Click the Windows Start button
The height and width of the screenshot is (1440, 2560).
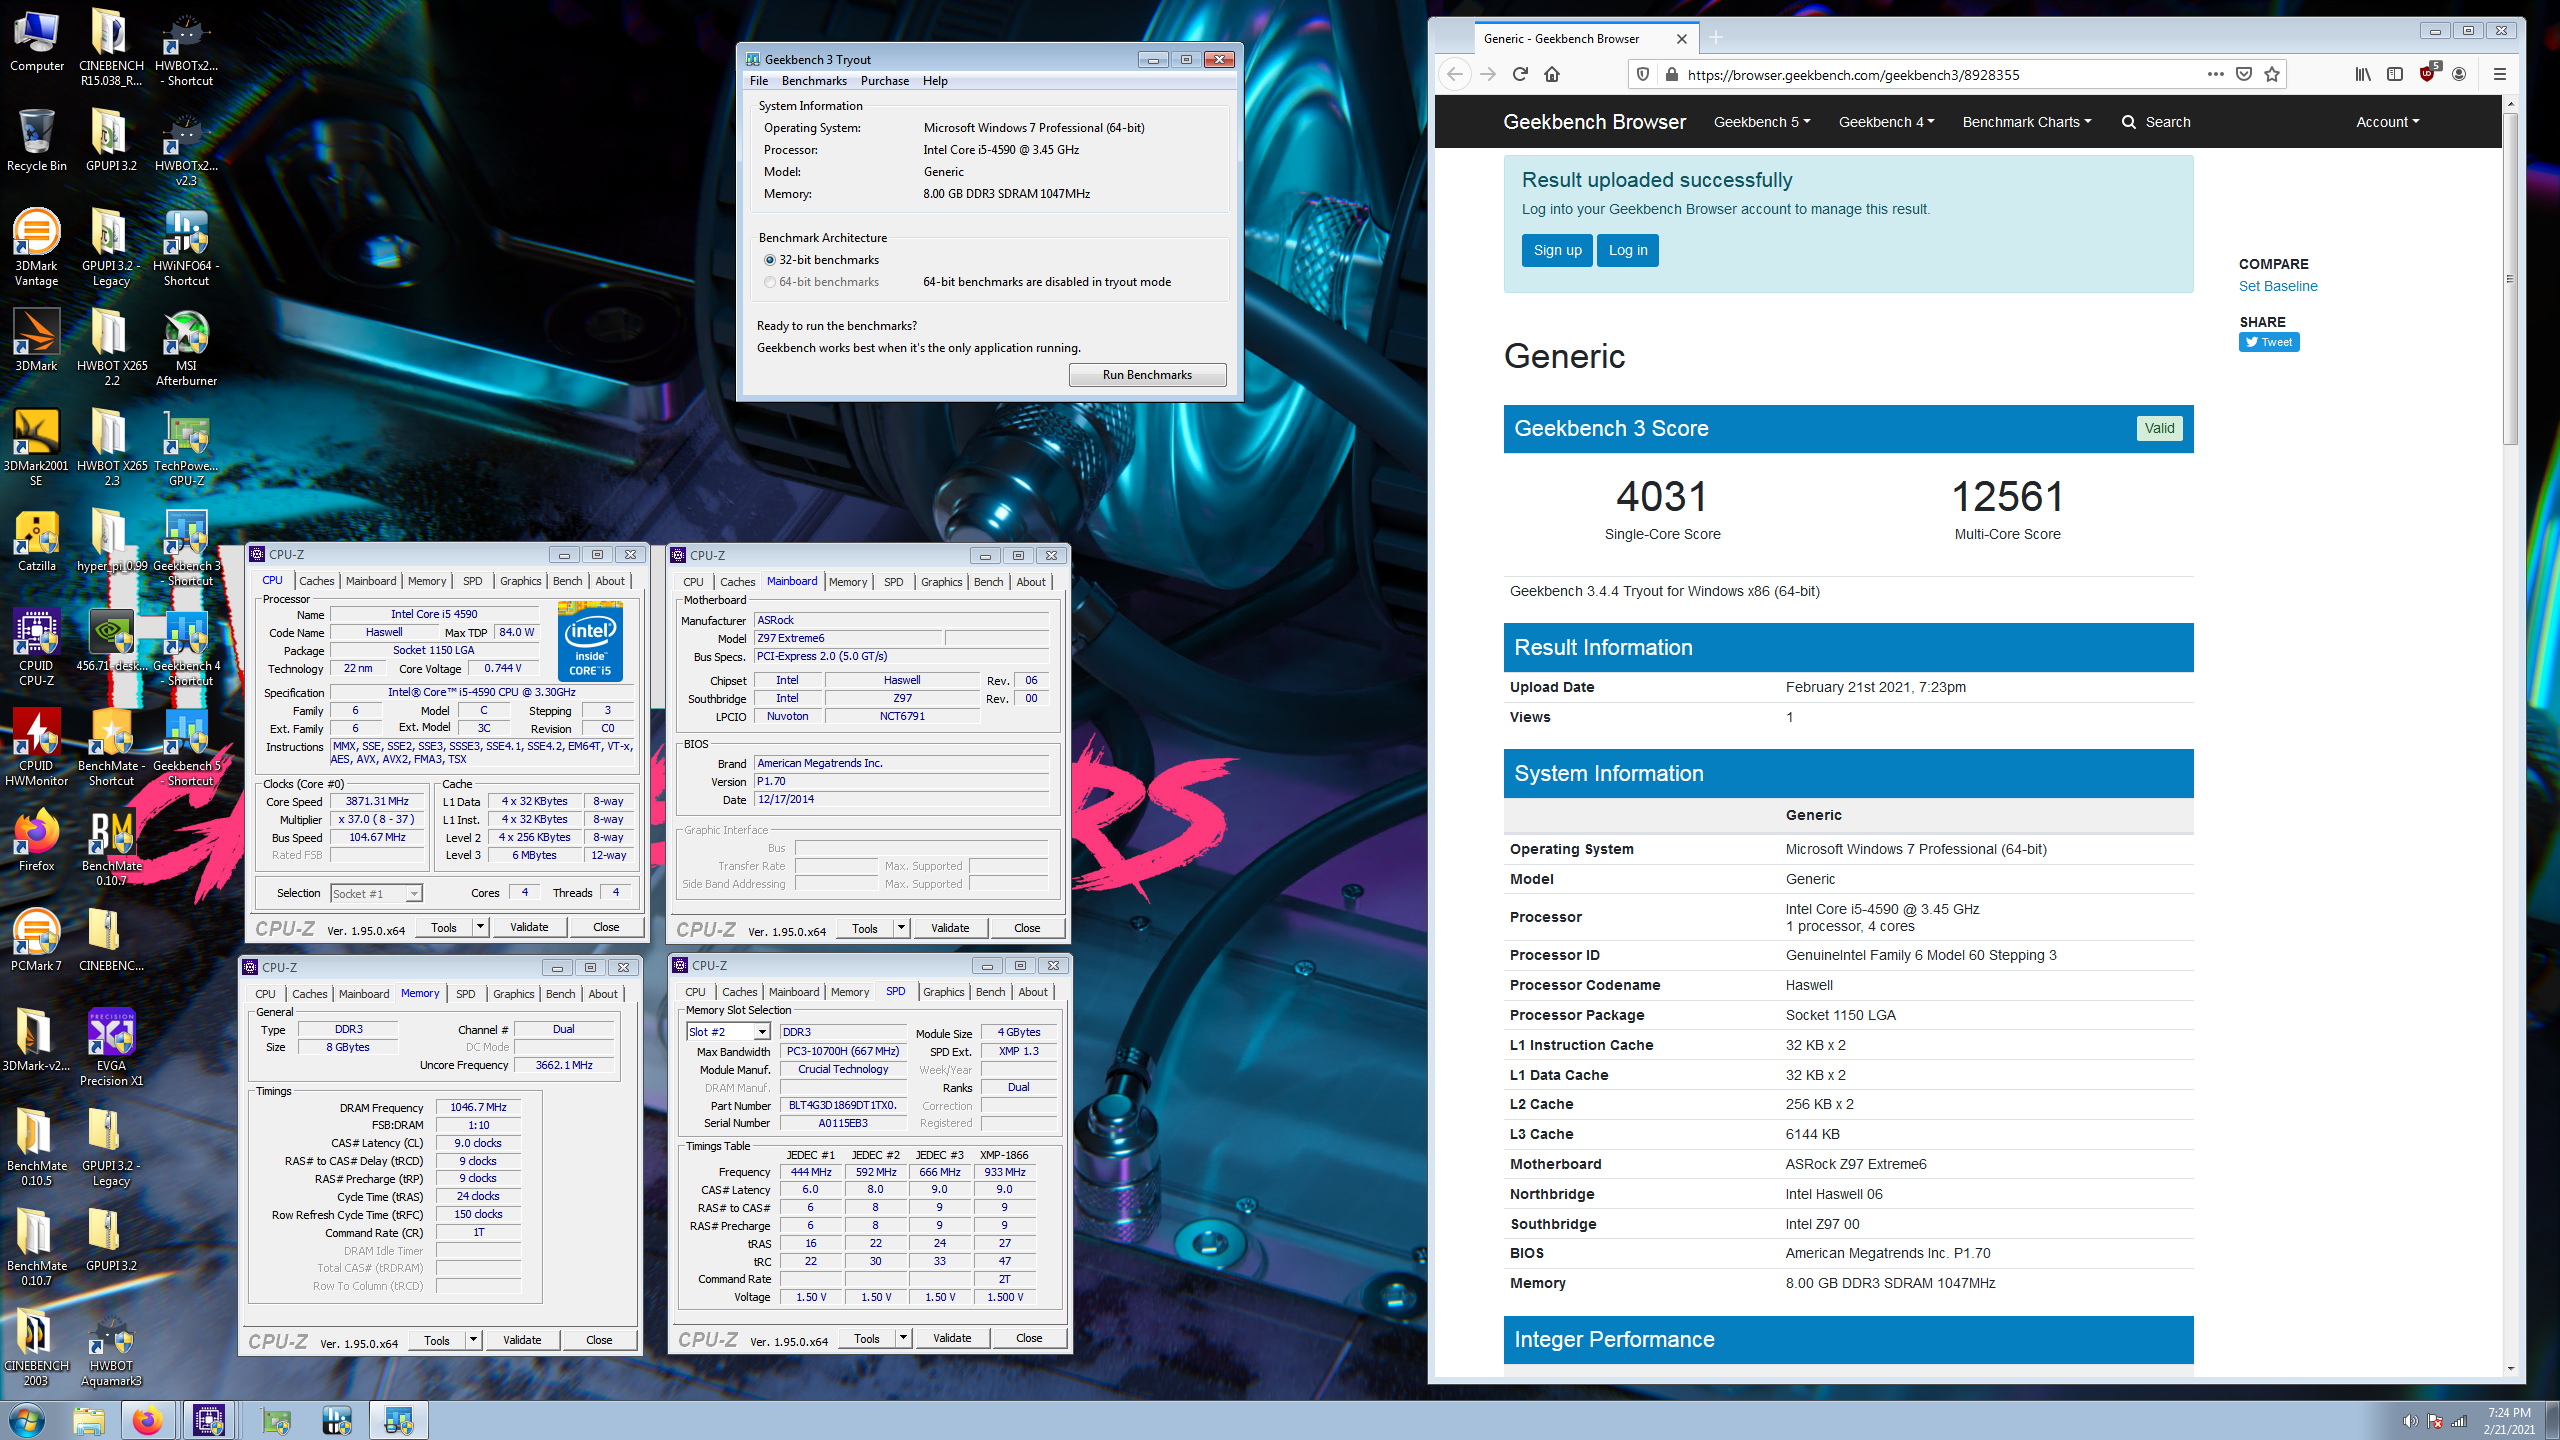click(x=27, y=1420)
